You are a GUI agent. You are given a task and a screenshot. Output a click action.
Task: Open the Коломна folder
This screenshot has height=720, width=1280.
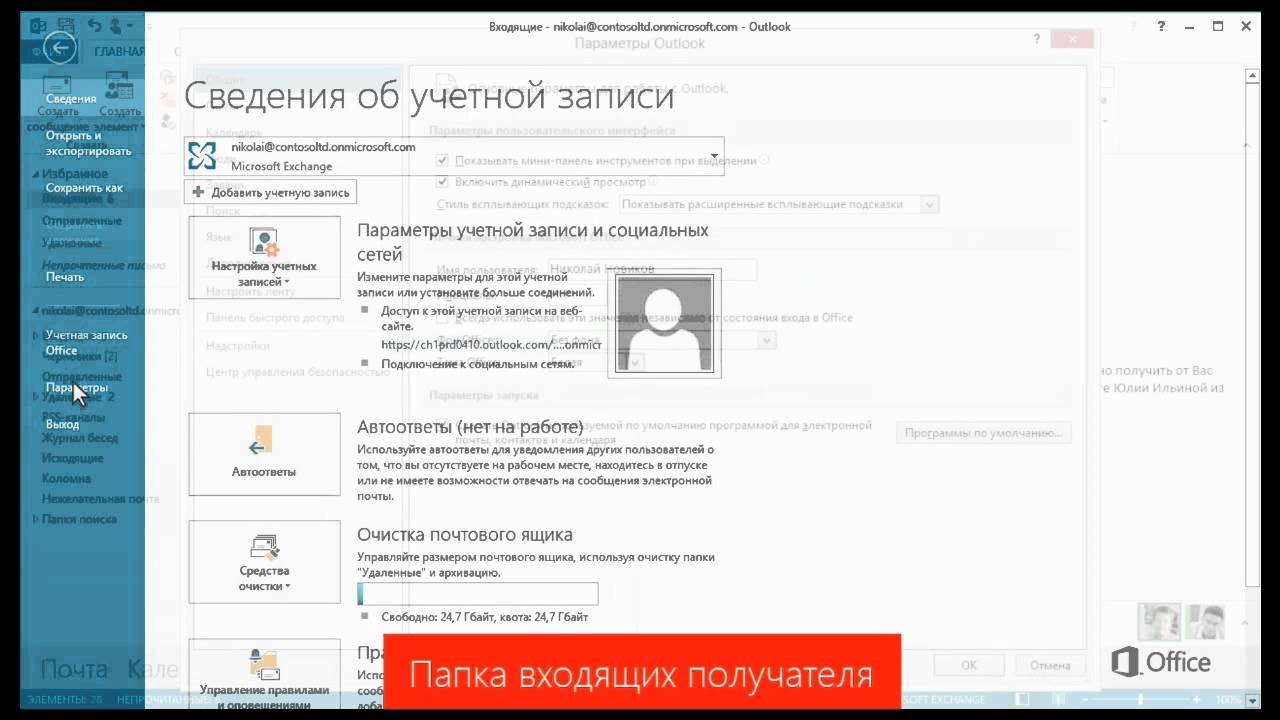[66, 478]
